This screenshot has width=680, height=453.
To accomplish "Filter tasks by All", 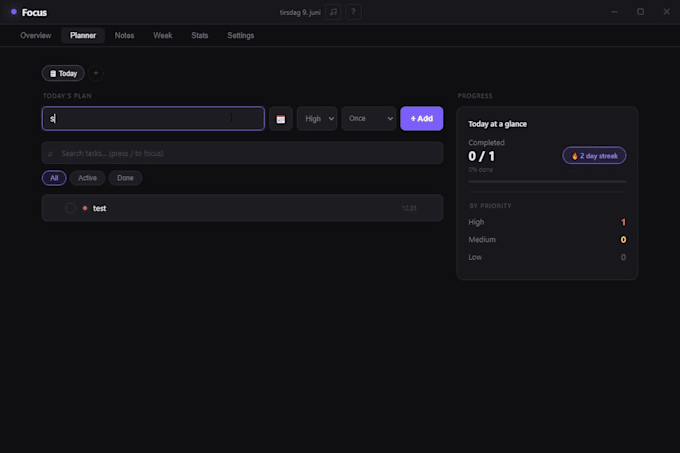I will (x=54, y=178).
